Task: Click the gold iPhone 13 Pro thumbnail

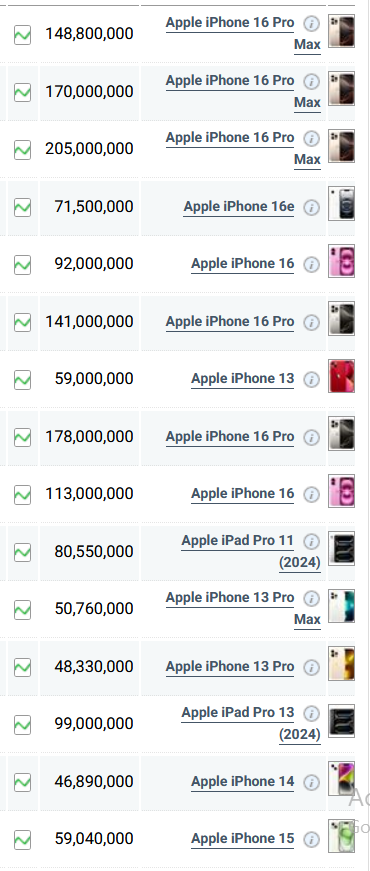Action: 342,663
